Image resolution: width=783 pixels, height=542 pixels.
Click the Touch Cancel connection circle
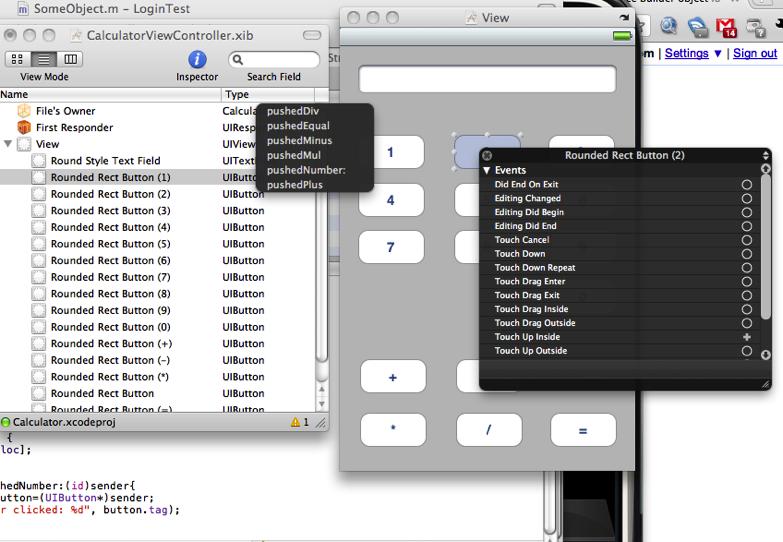pos(747,240)
